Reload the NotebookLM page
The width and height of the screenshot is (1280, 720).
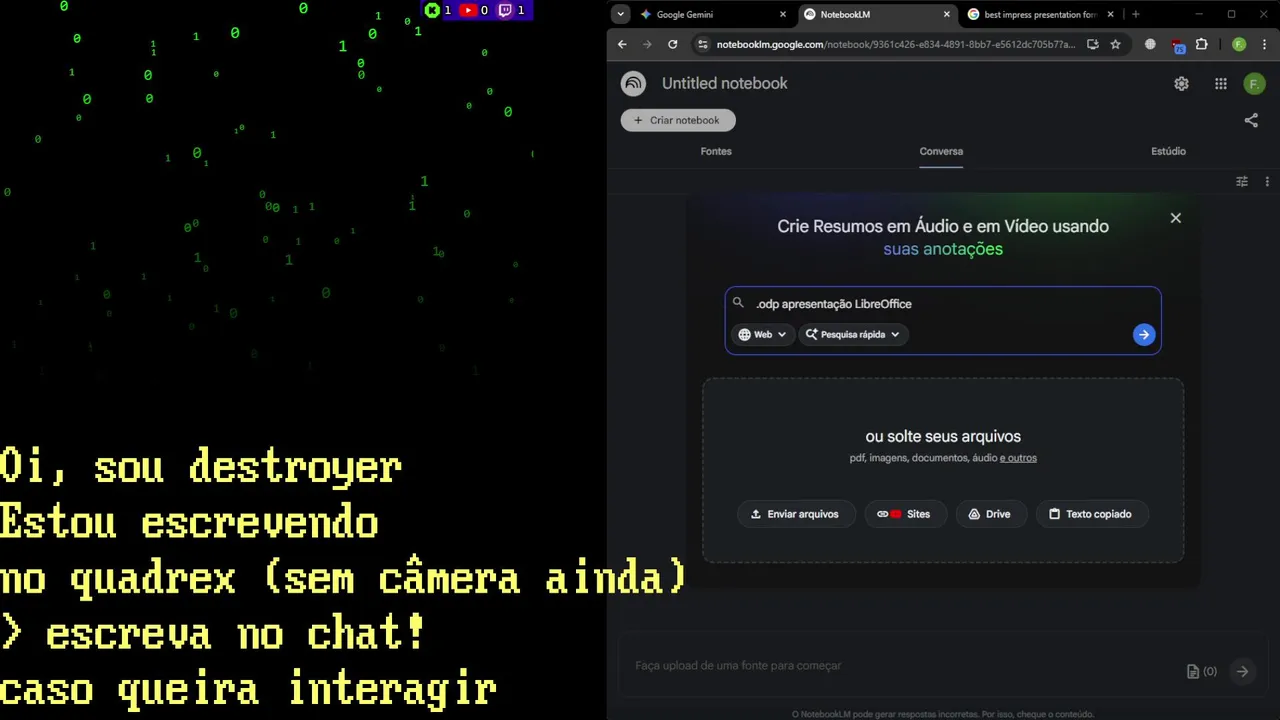click(x=672, y=44)
